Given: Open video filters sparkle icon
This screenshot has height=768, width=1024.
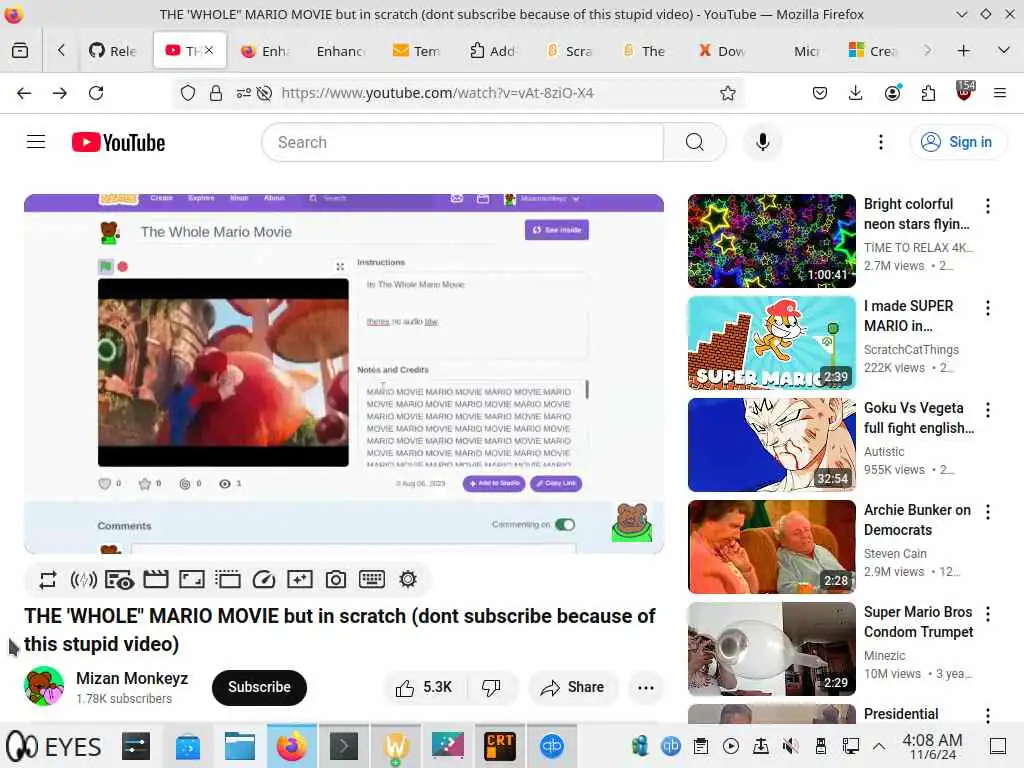Looking at the screenshot, I should (x=300, y=580).
